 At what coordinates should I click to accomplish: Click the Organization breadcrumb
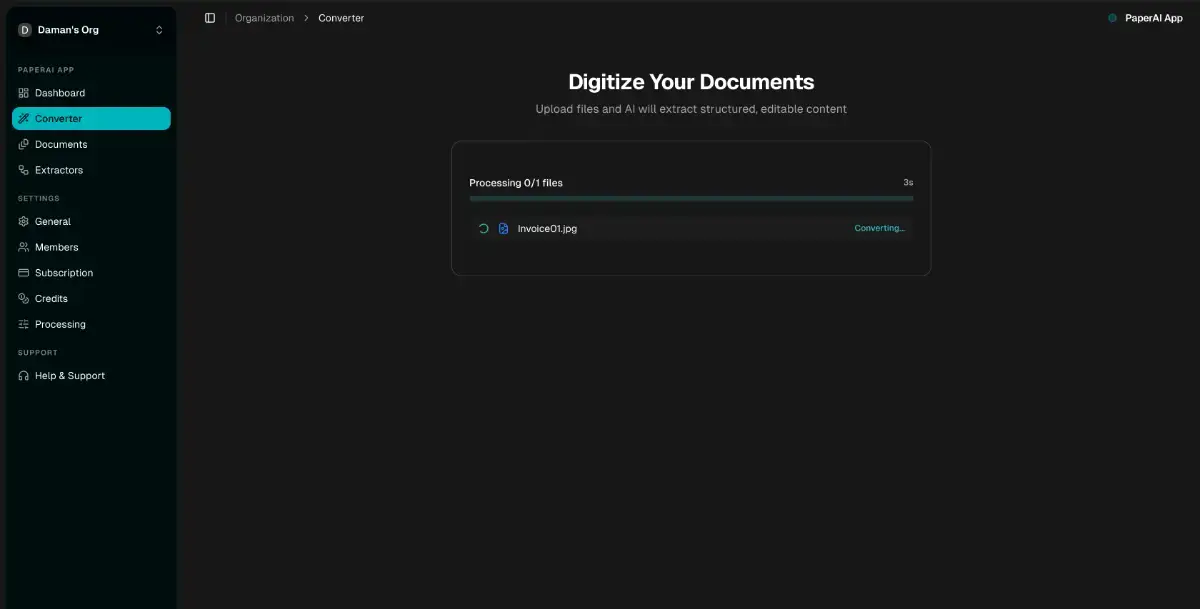pyautogui.click(x=264, y=18)
